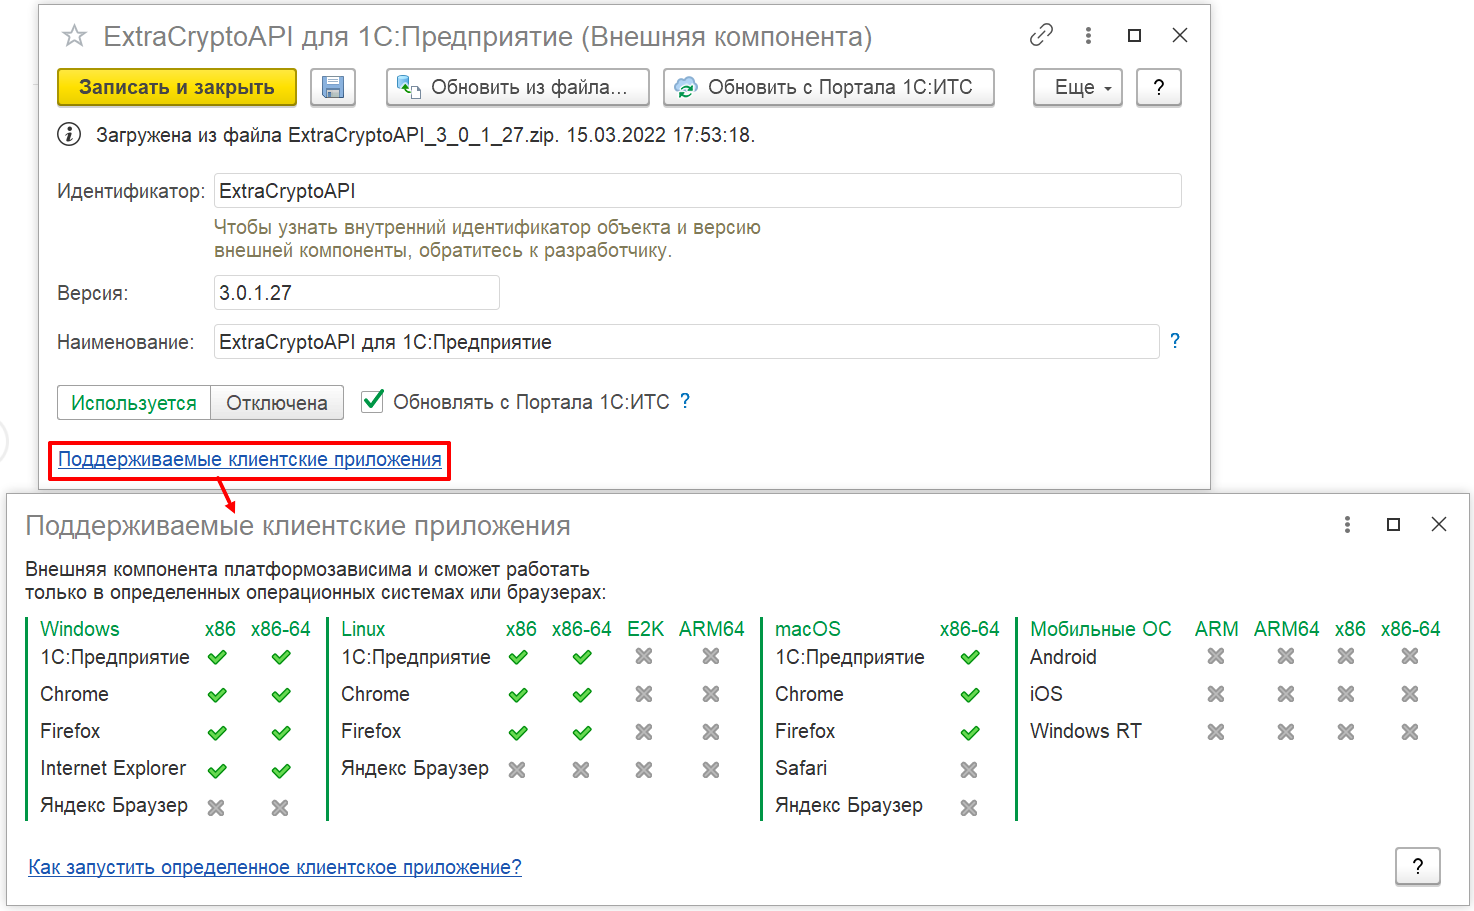
Task: Click the blue question mark next to the Наименование field
Action: (x=1175, y=341)
